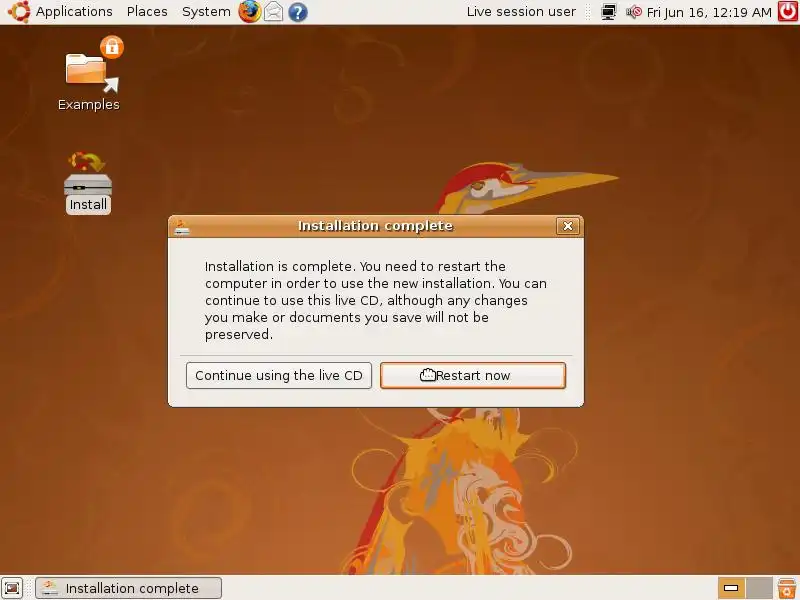Click Installation complete taskbar entry
The height and width of the screenshot is (600, 800).
click(129, 588)
